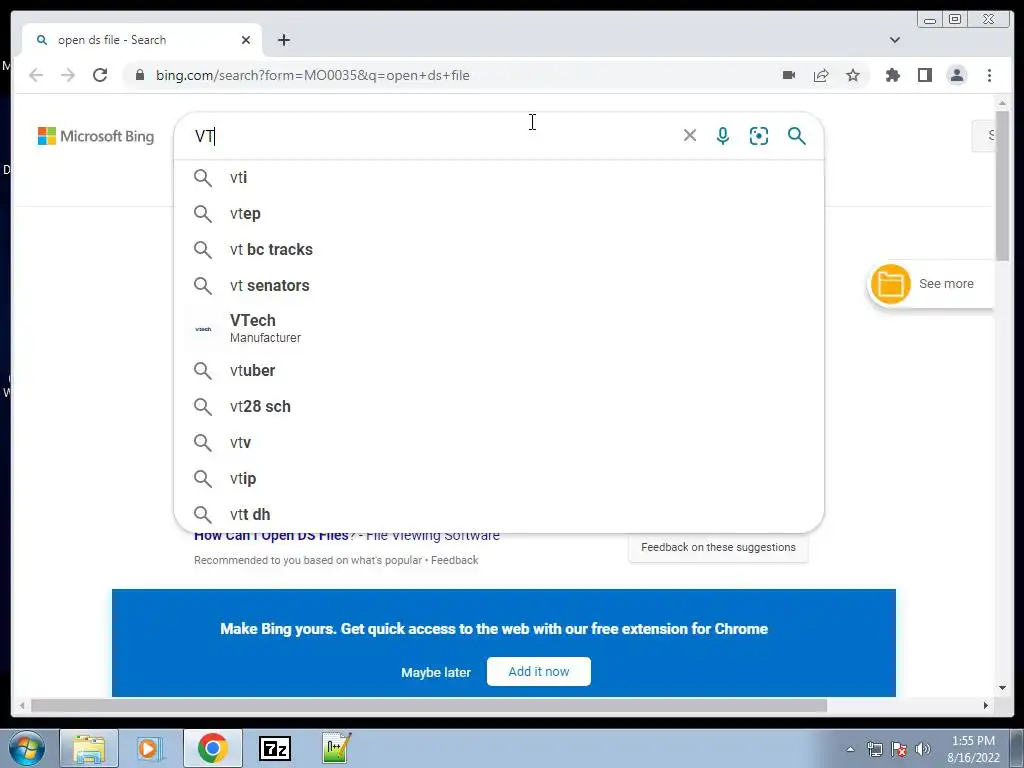
Task: Click the vertical scrollbar up arrow
Action: 1002,103
